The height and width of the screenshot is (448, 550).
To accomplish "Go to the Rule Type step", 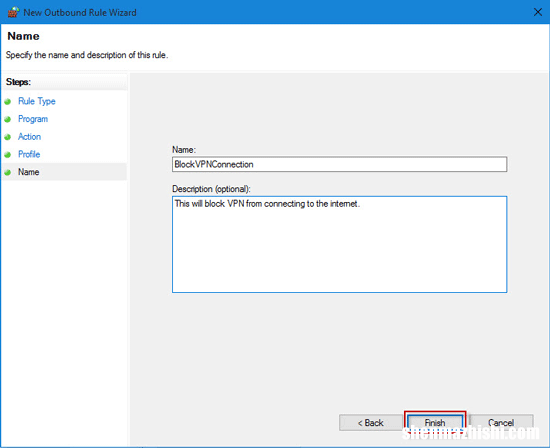I will coord(37,101).
